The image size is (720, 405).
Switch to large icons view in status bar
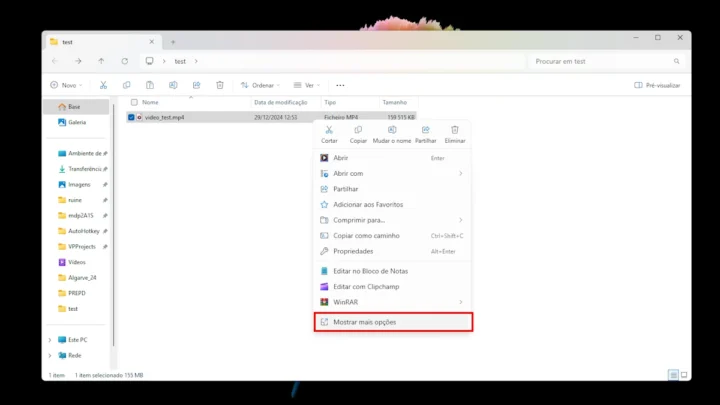pos(684,375)
